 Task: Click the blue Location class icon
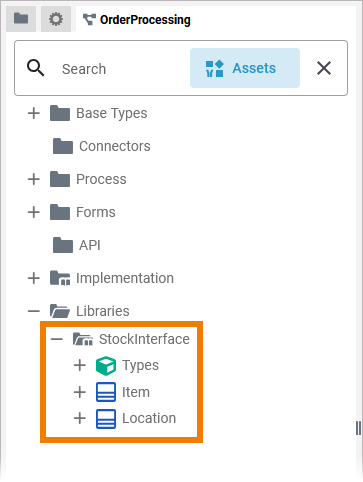coord(106,419)
